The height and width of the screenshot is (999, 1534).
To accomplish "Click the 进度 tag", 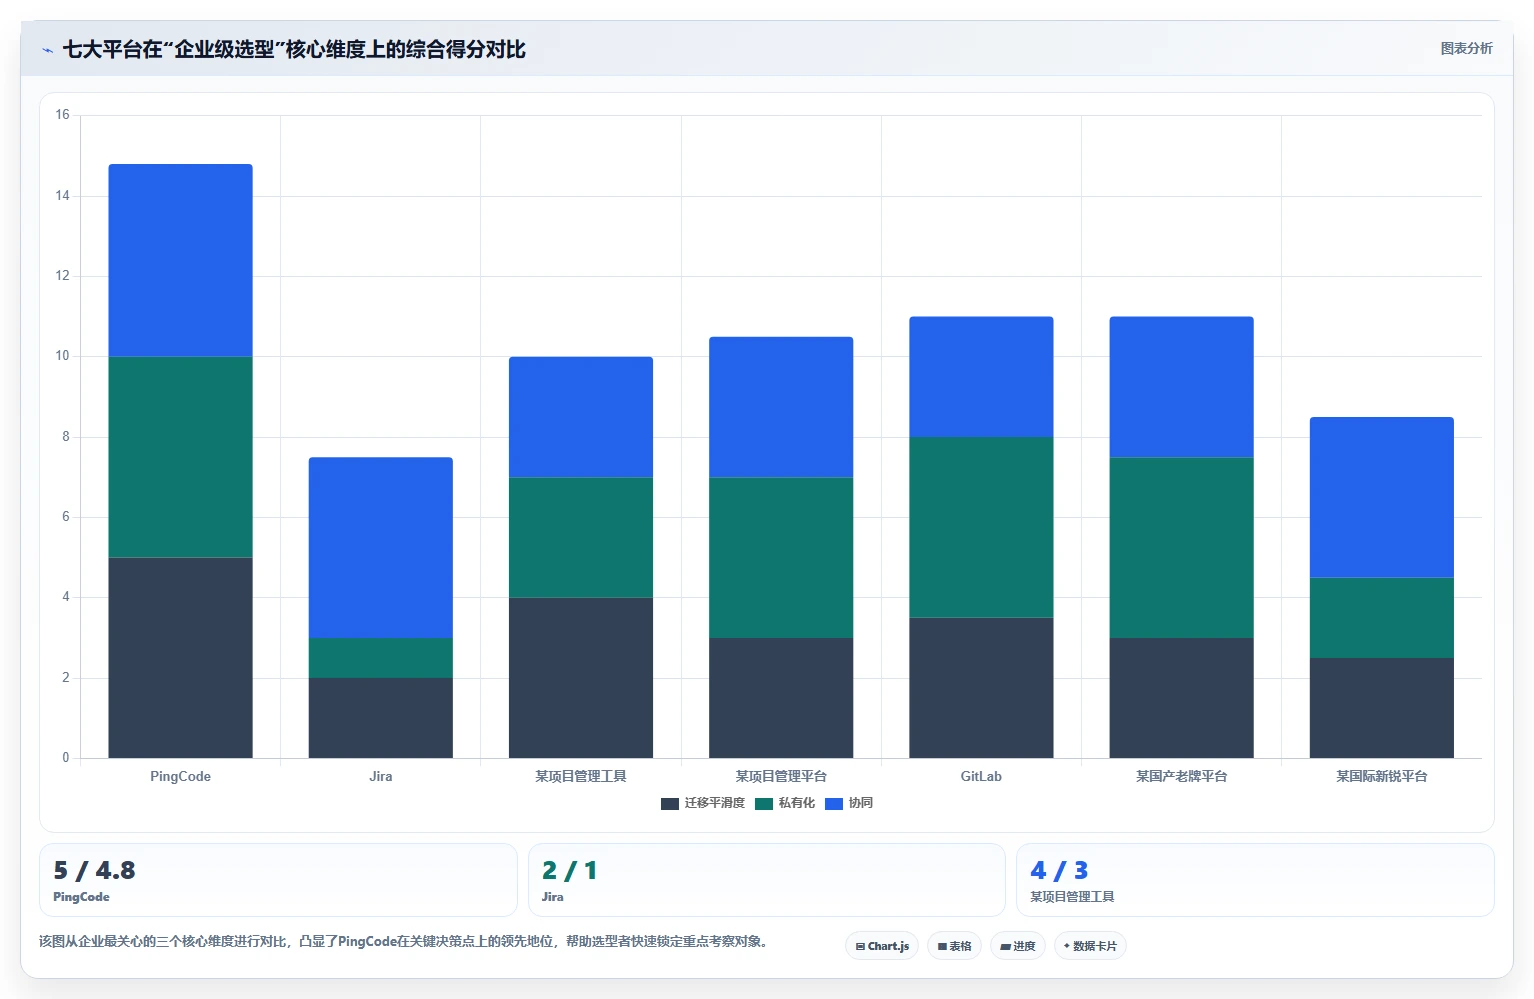I will [x=1018, y=946].
